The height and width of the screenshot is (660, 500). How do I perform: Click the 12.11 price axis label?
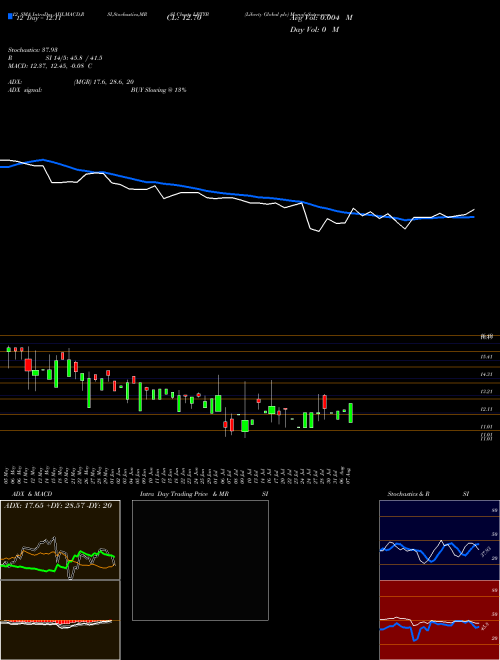pyautogui.click(x=487, y=409)
